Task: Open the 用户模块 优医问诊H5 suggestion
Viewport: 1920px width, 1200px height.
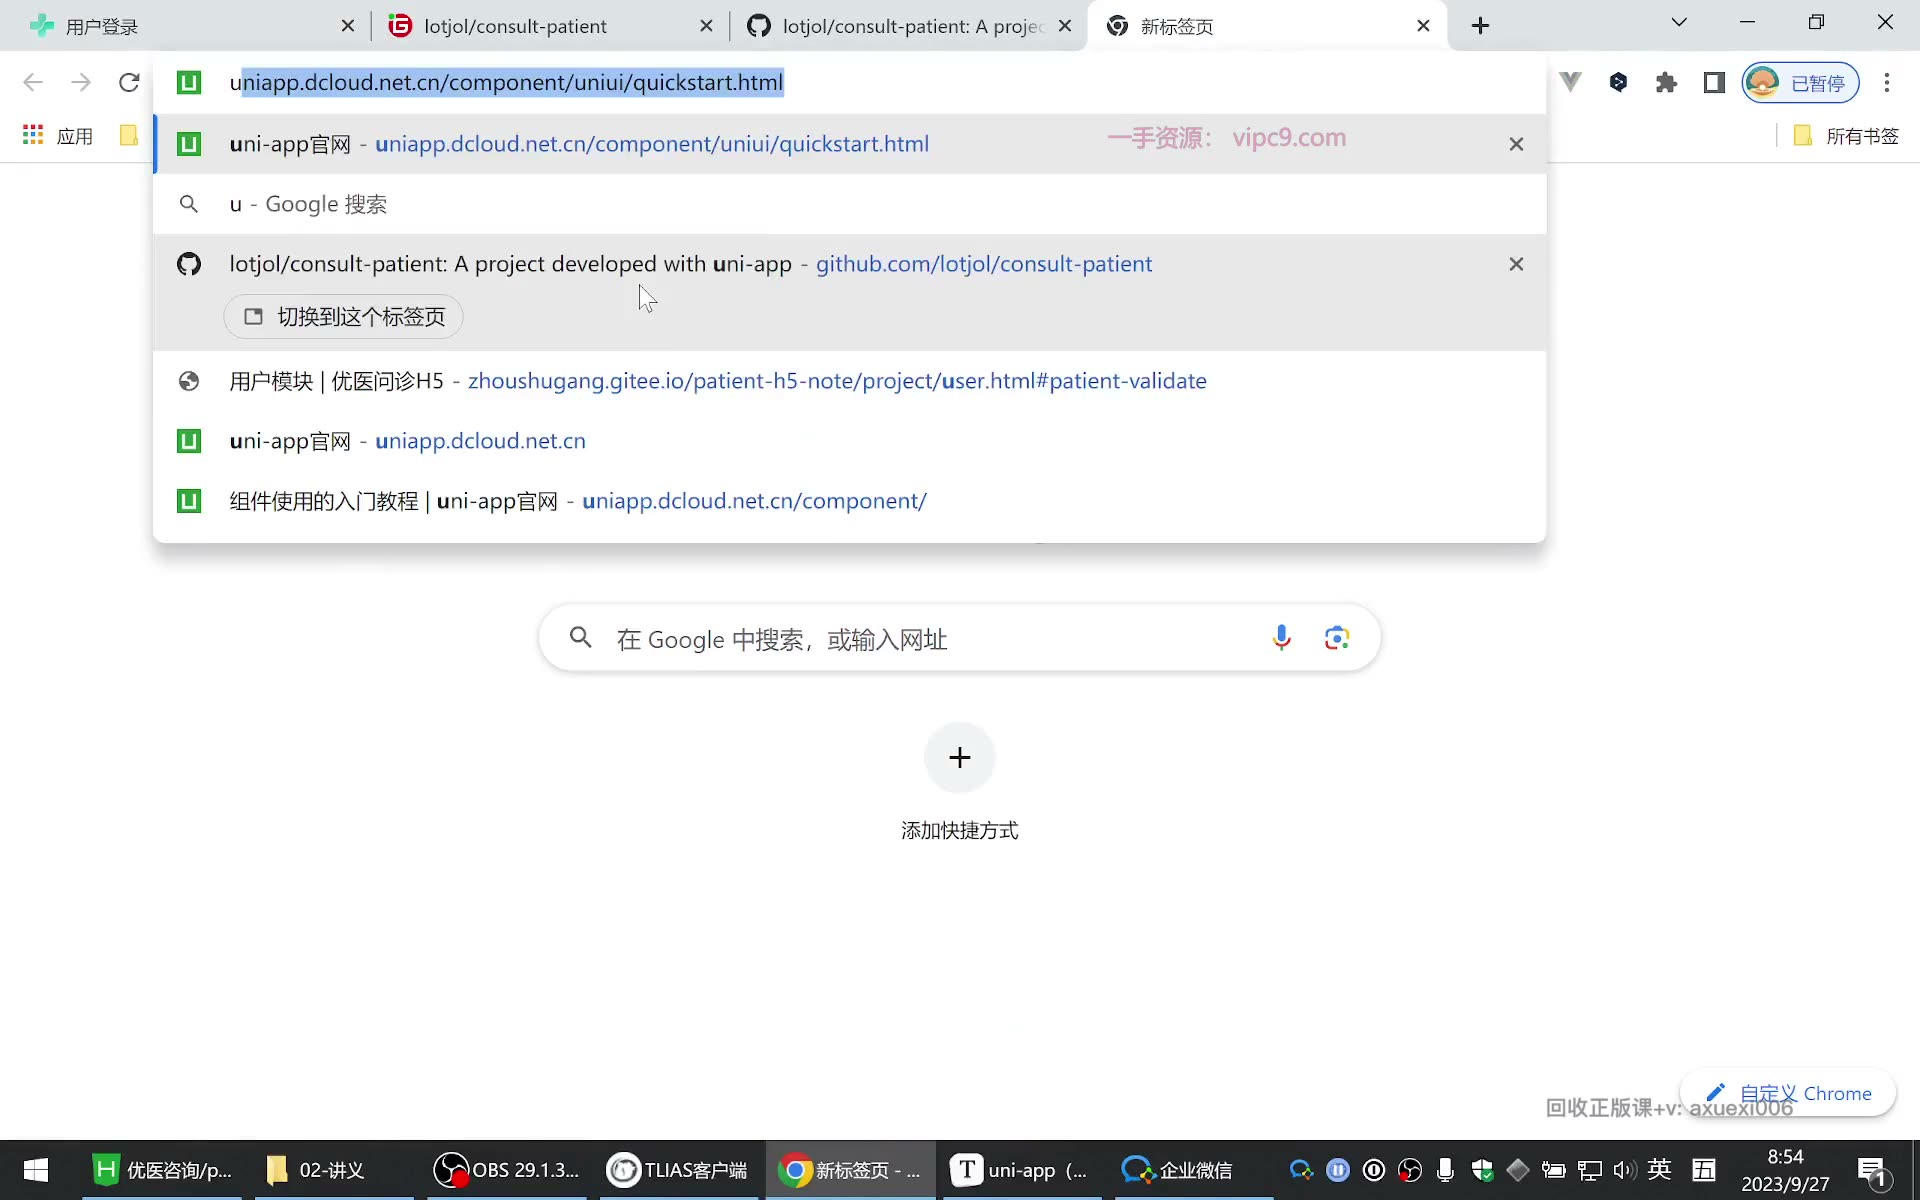Action: pos(850,381)
